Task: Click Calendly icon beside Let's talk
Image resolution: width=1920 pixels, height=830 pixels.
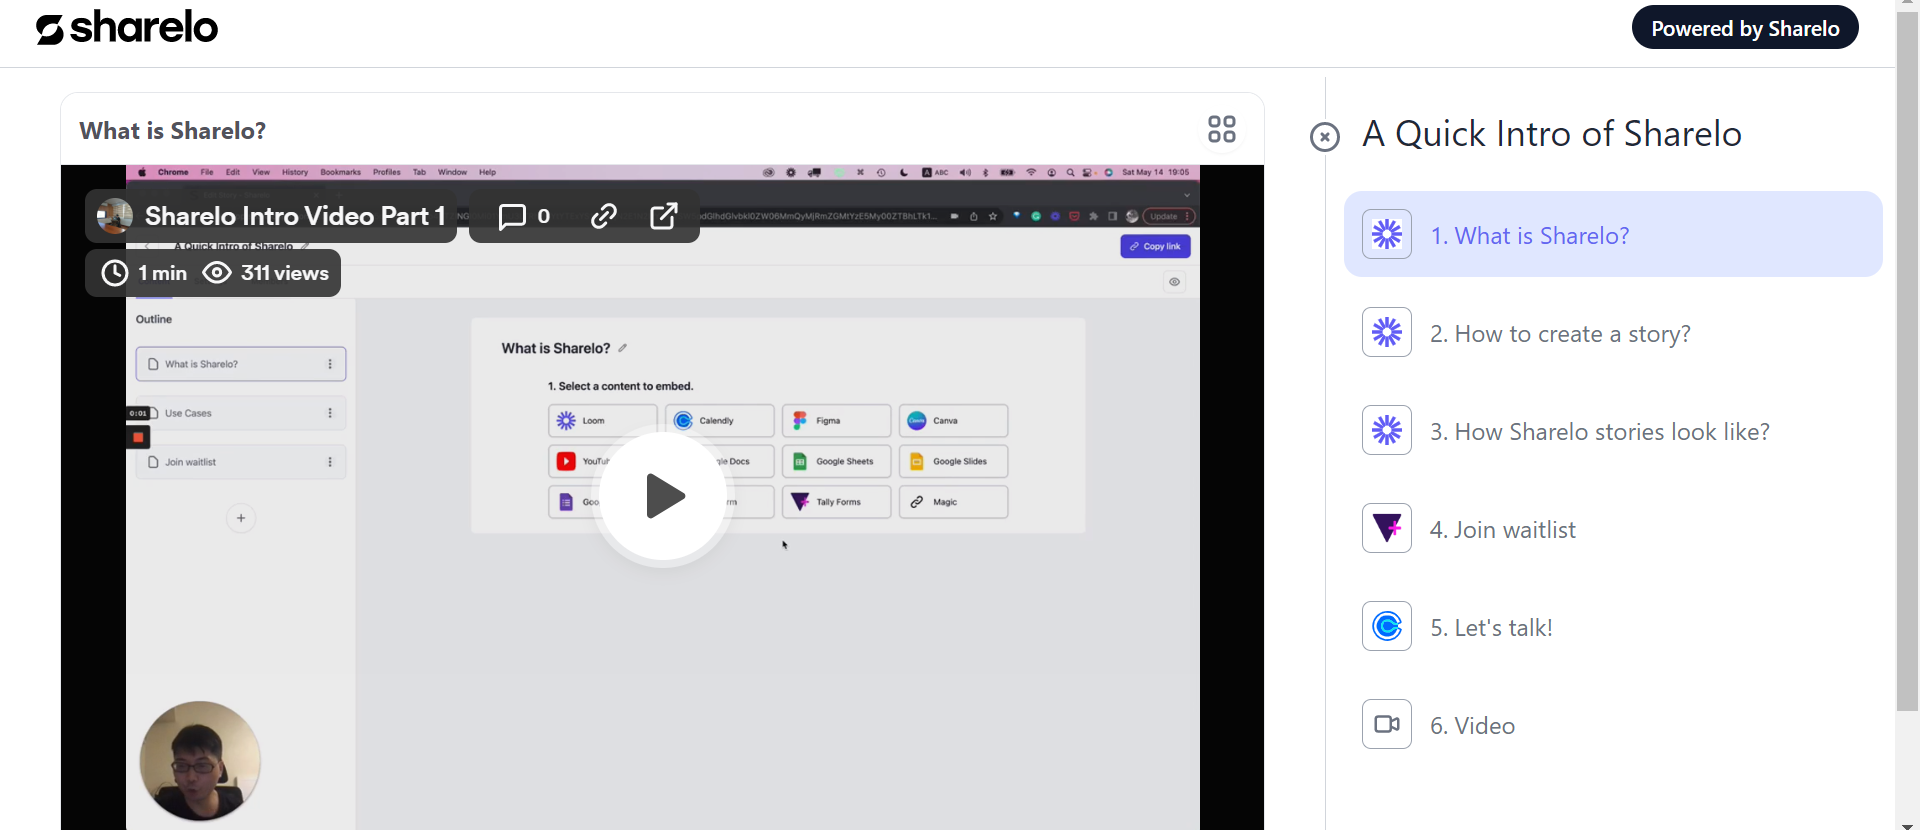Action: click(x=1387, y=626)
